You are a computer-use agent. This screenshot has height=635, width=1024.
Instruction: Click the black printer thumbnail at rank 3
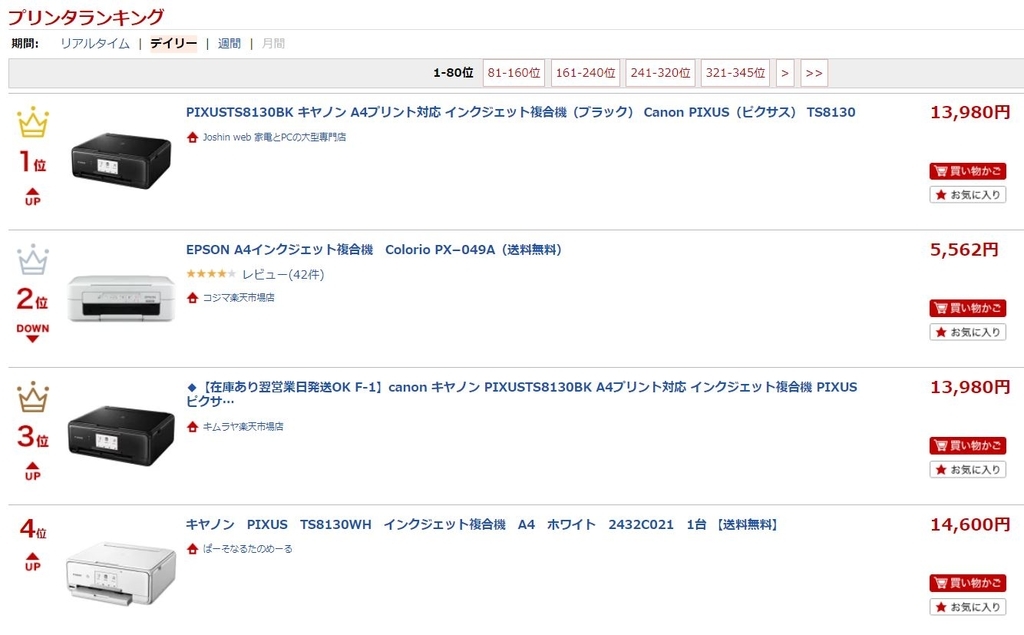click(121, 436)
